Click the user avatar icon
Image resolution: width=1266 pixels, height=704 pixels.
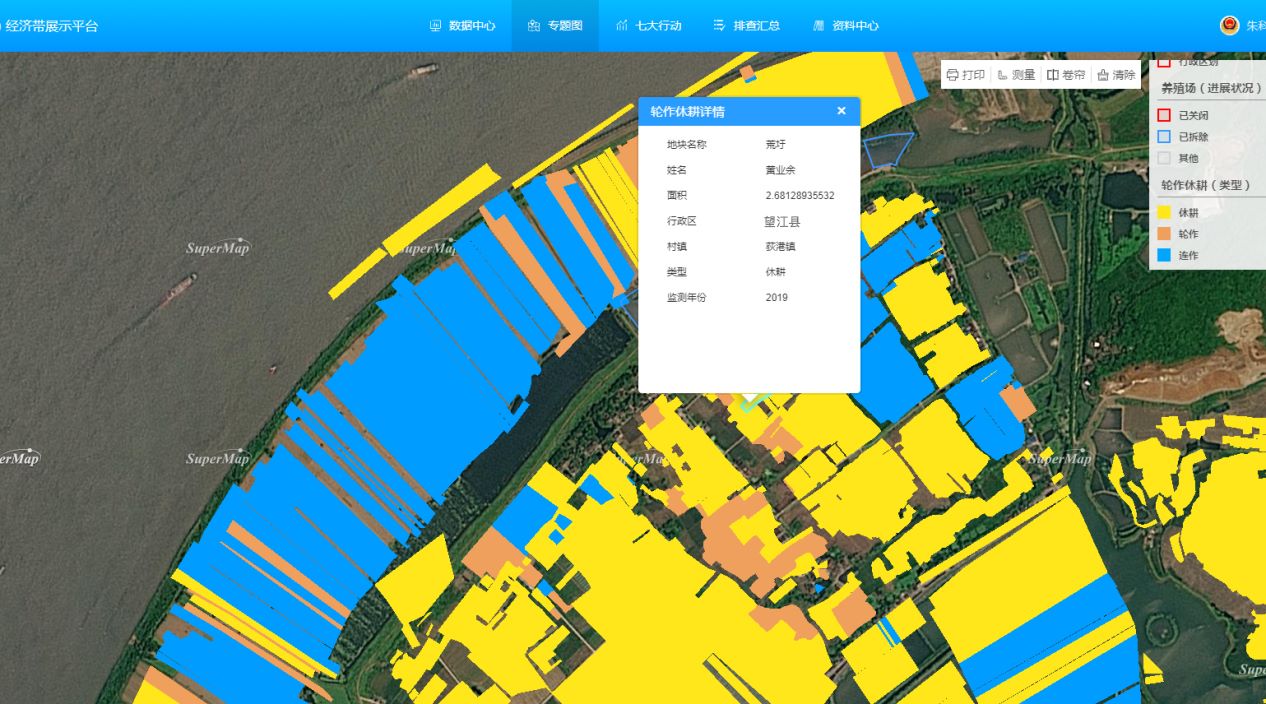(1229, 26)
